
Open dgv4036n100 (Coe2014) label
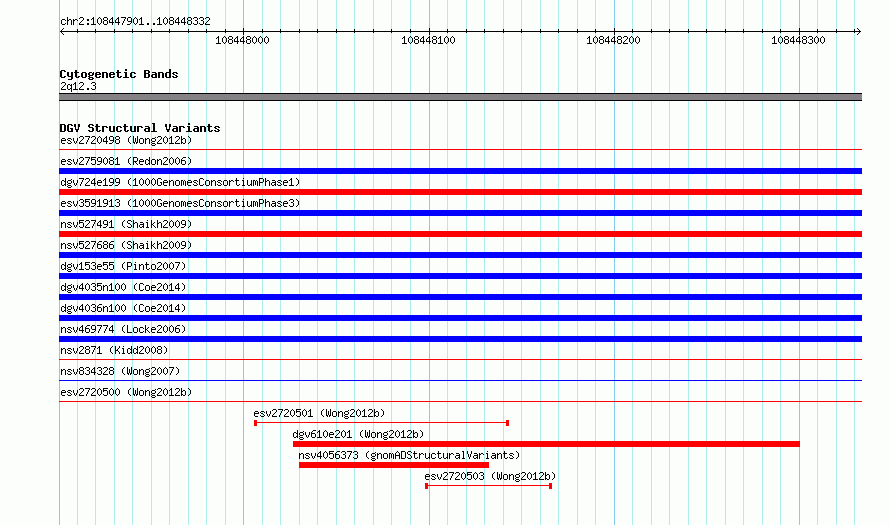(123, 308)
